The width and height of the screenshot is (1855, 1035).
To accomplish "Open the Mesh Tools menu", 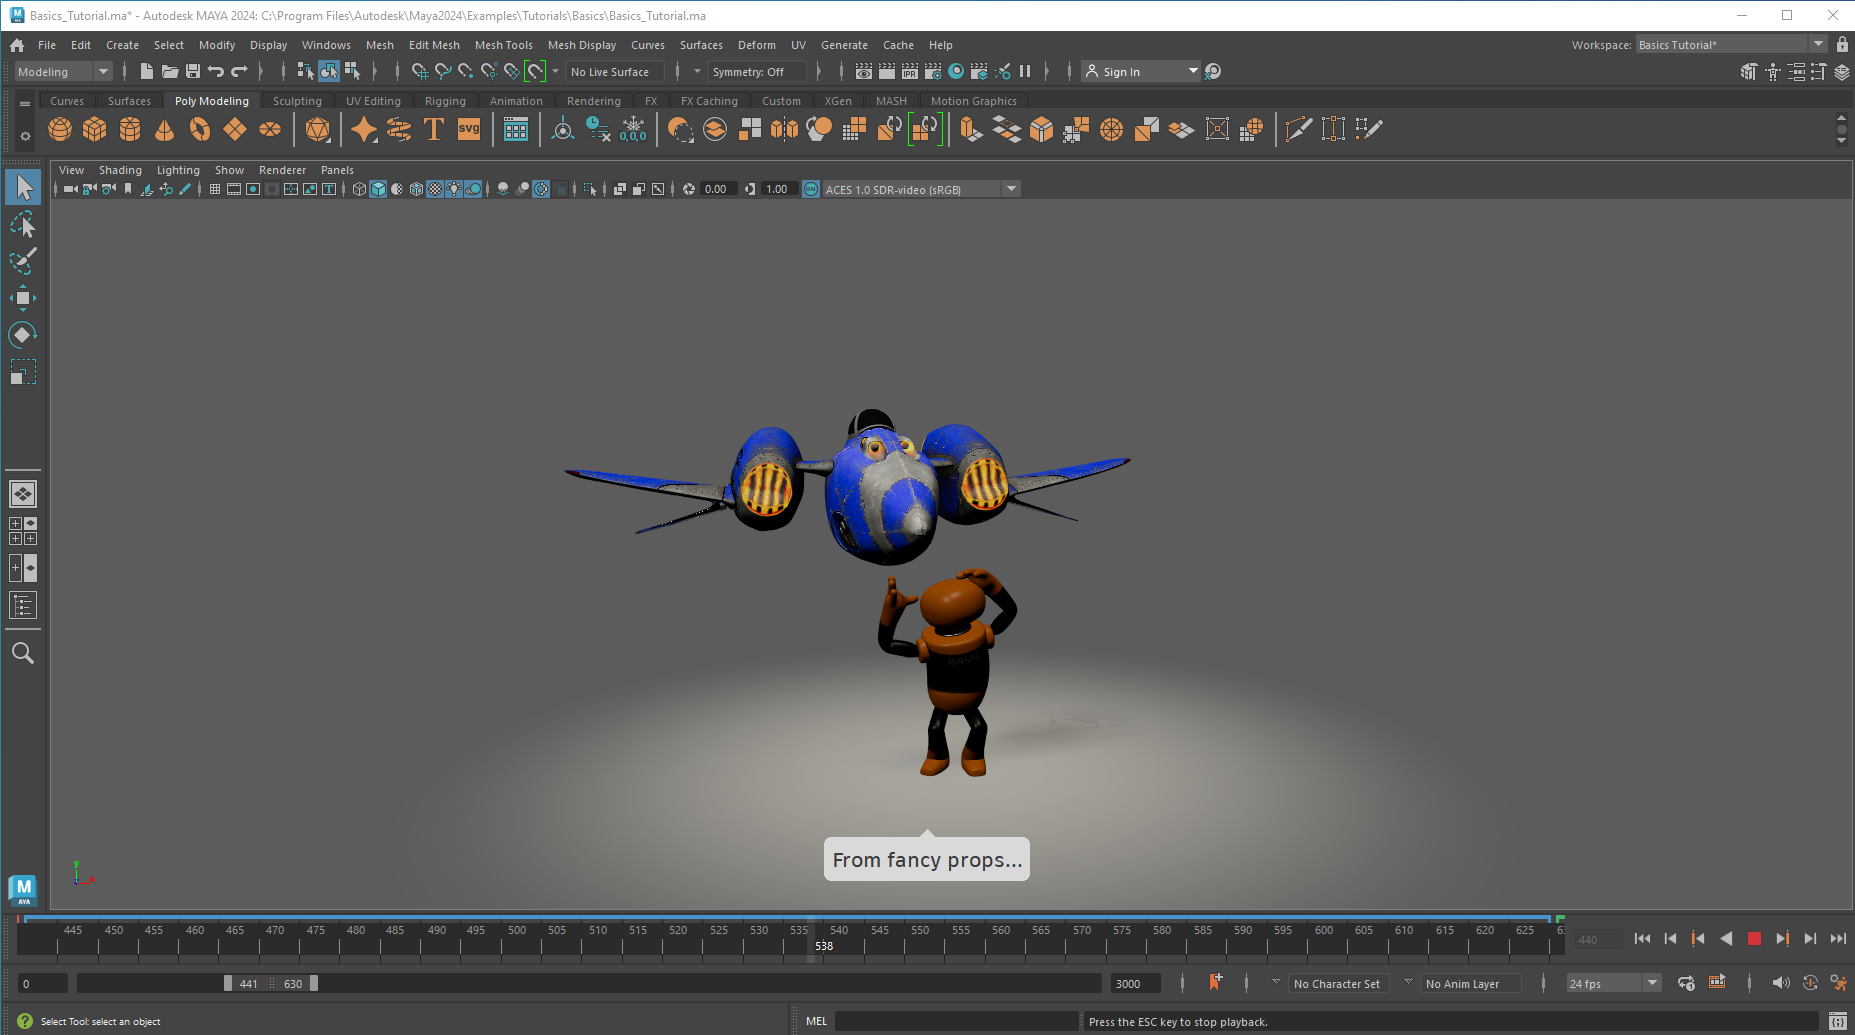I will pos(503,45).
